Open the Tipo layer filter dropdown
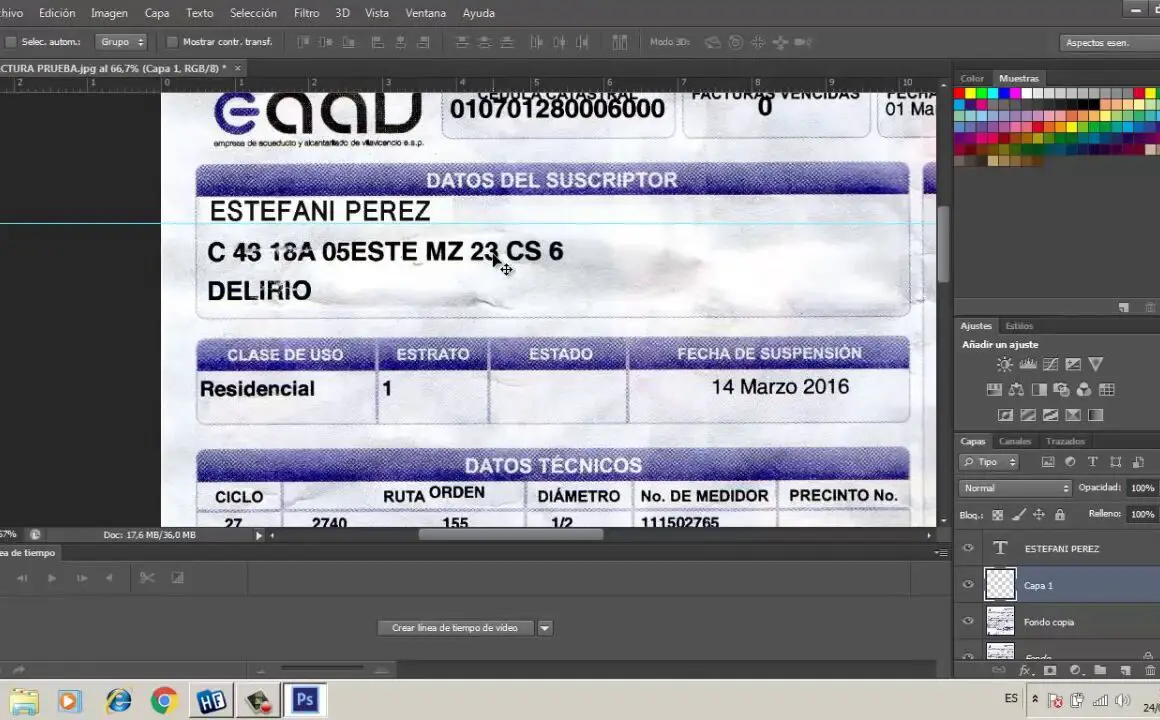This screenshot has width=1160, height=720. [990, 462]
